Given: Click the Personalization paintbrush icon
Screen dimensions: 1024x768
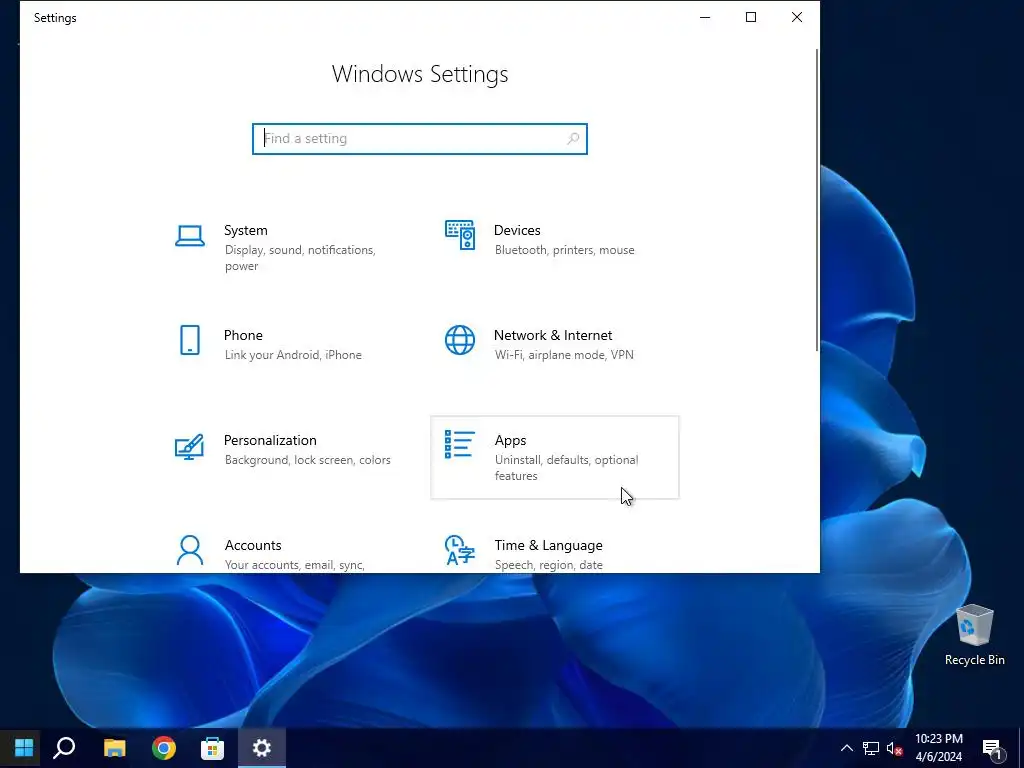Looking at the screenshot, I should (189, 447).
